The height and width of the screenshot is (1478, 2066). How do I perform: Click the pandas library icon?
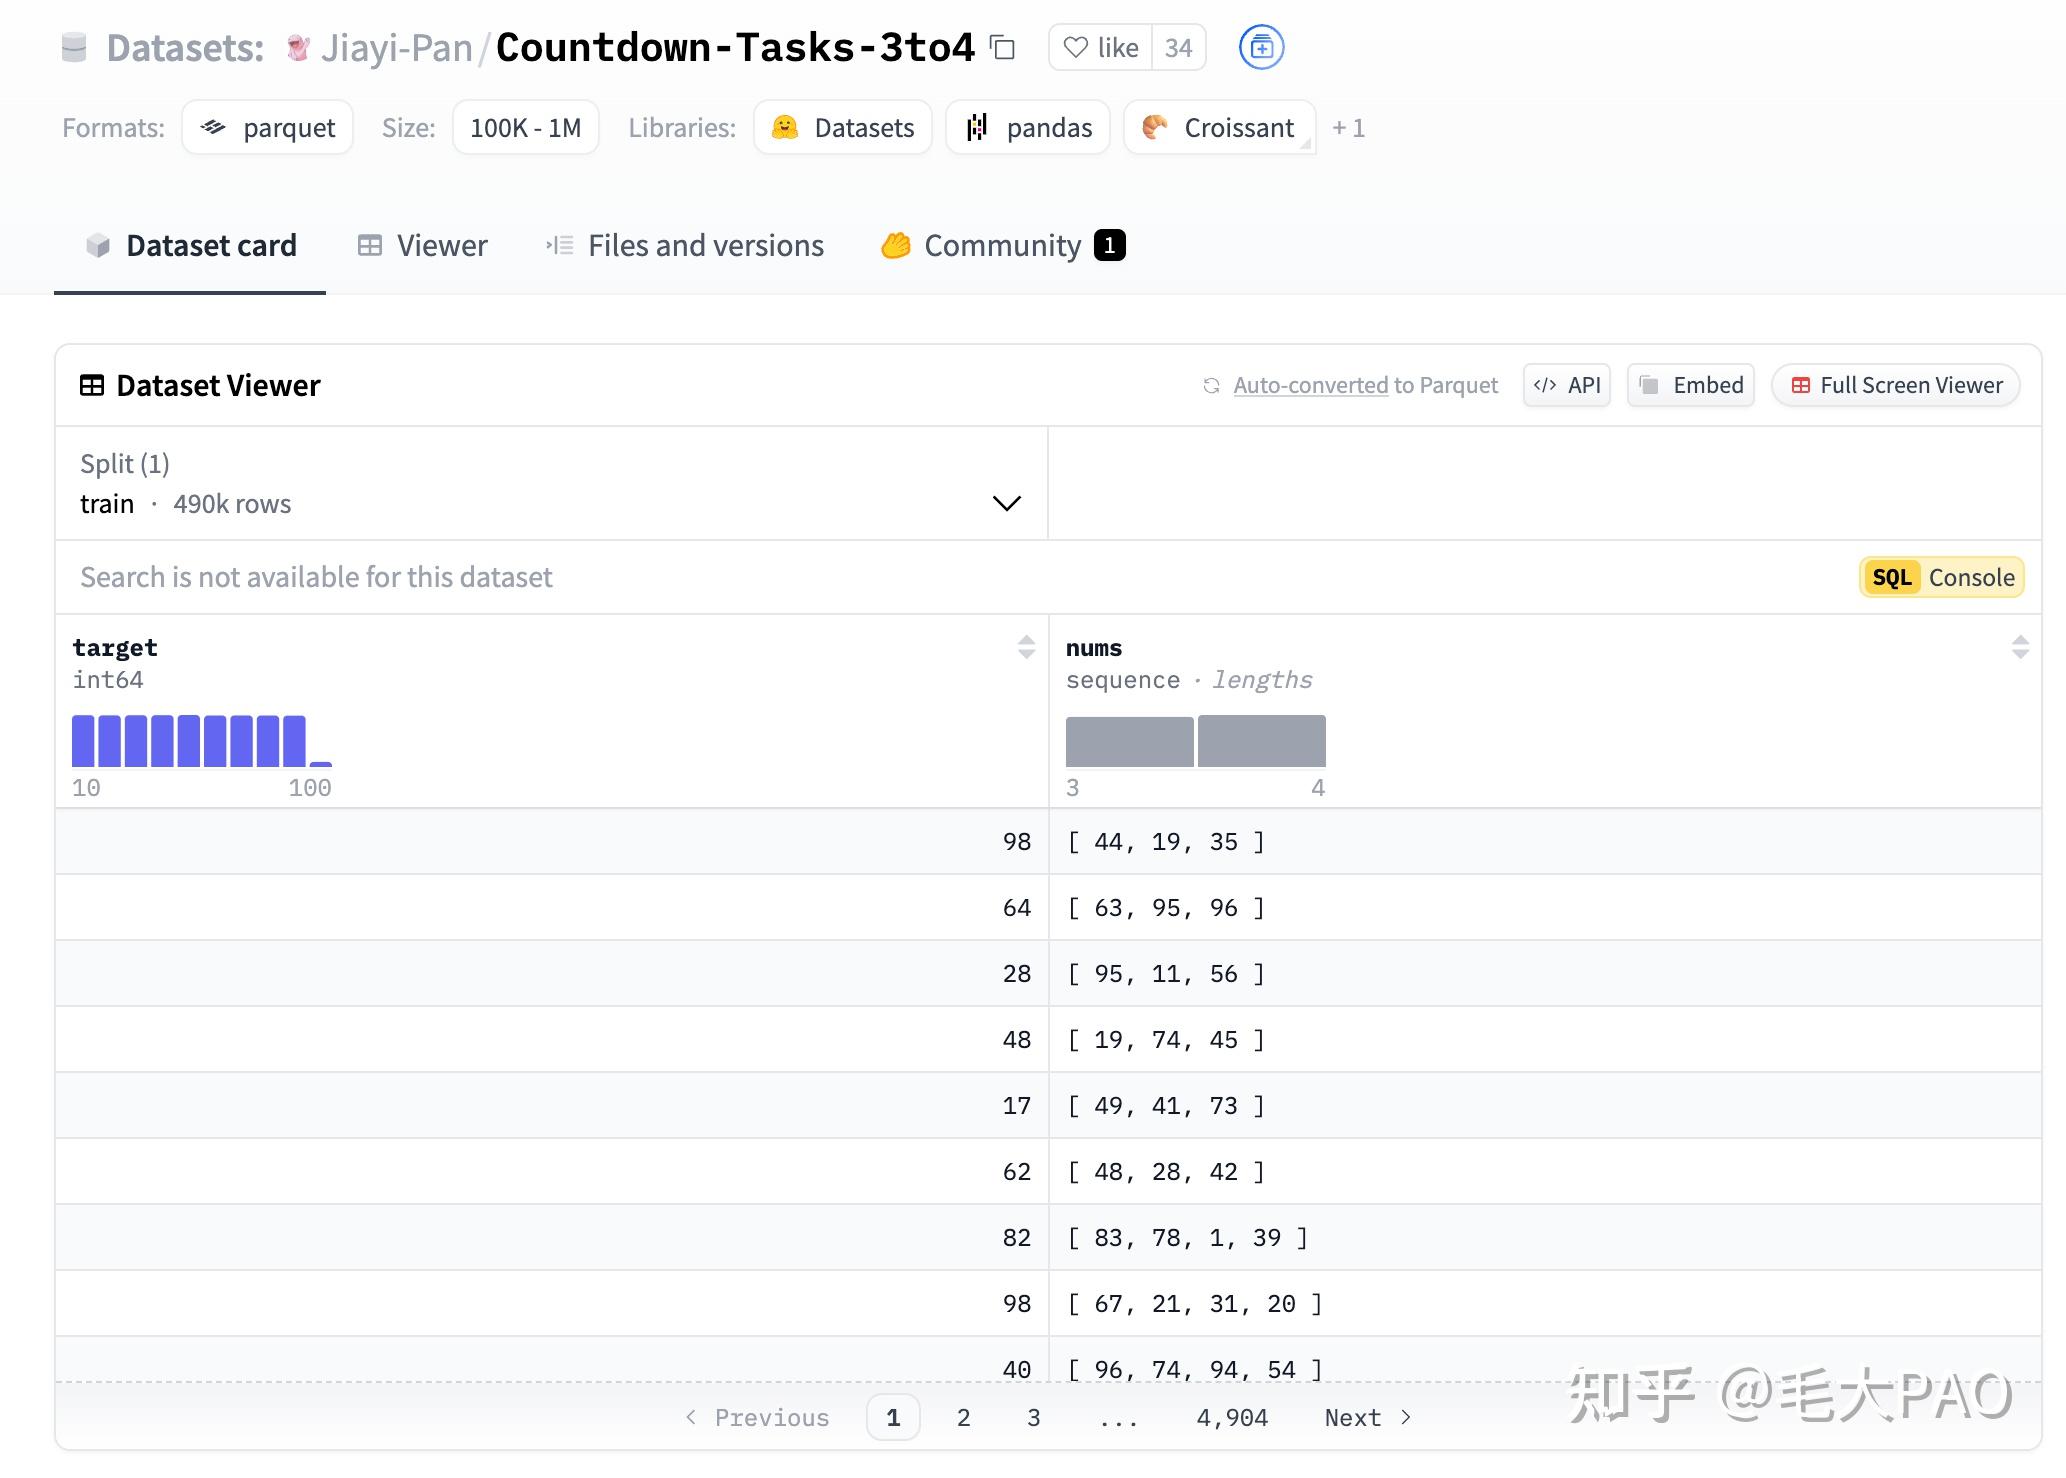975,127
